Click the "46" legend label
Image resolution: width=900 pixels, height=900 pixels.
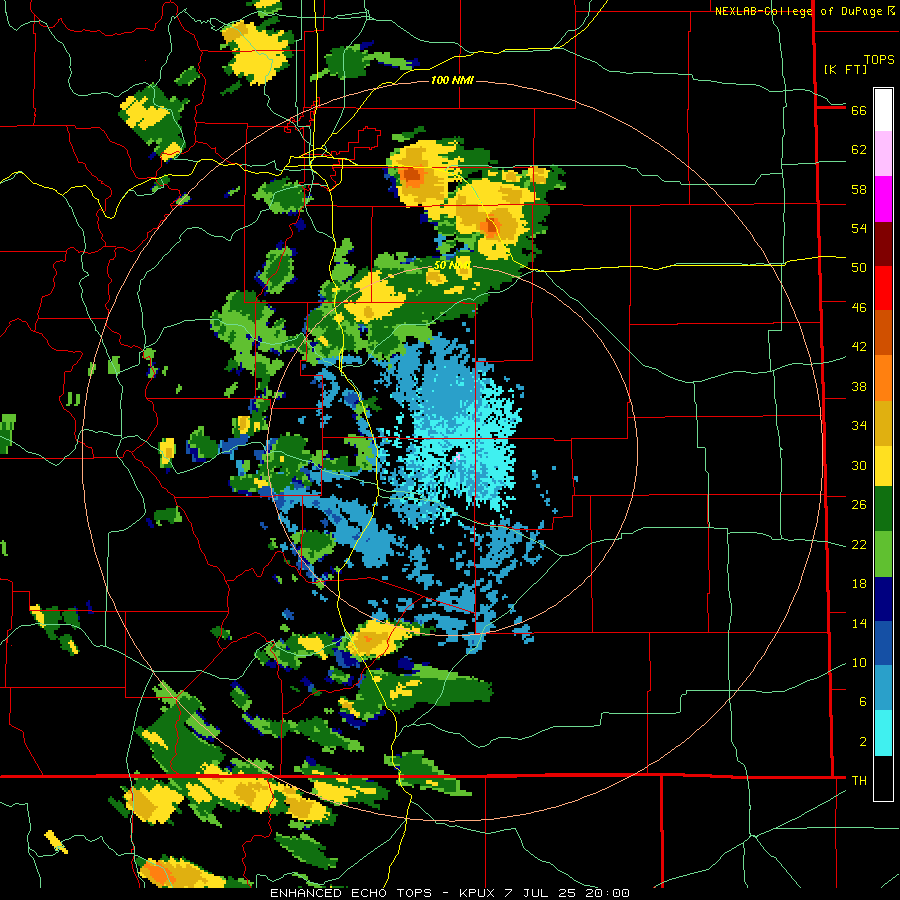[859, 308]
